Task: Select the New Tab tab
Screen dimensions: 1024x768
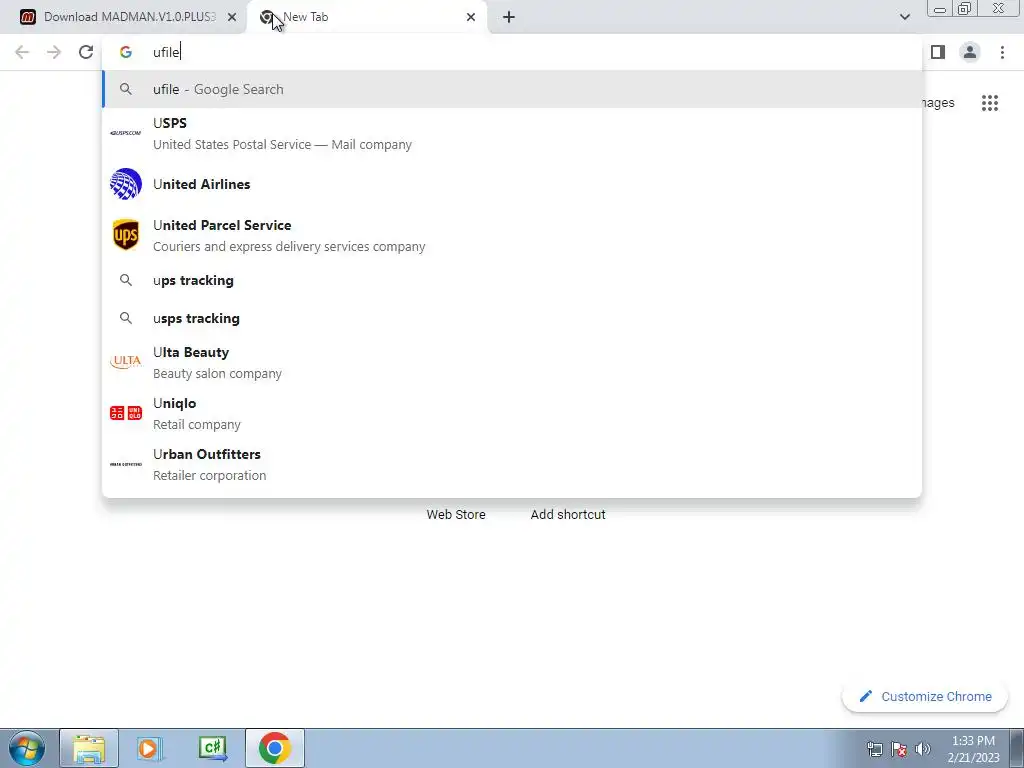Action: coord(366,17)
